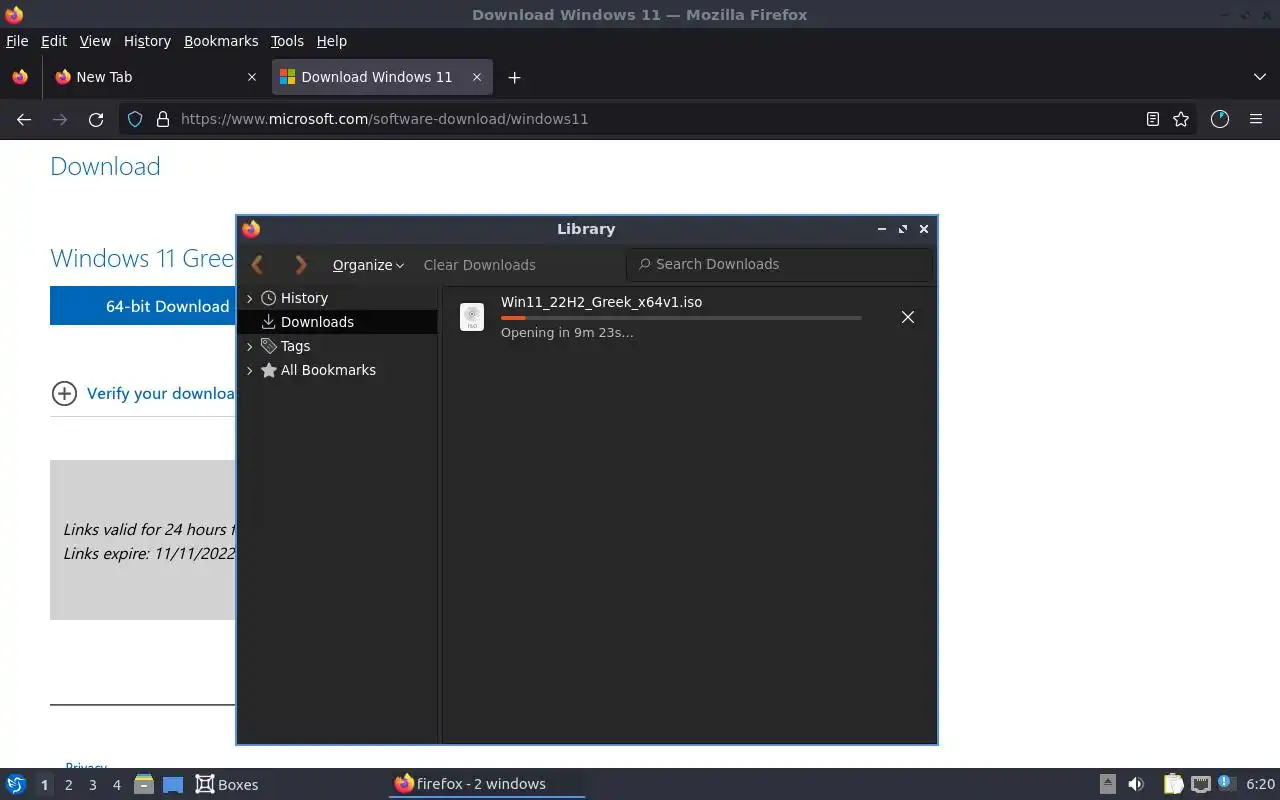The image size is (1280, 800).
Task: Click the clipboard manager tray icon
Action: click(x=1173, y=784)
